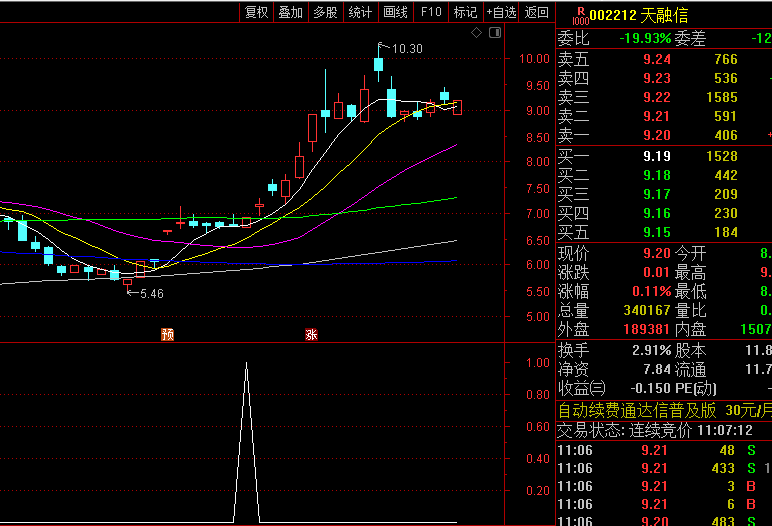772x526 pixels.
Task: Select 11:06 trade row with volume 6
Action: point(664,505)
